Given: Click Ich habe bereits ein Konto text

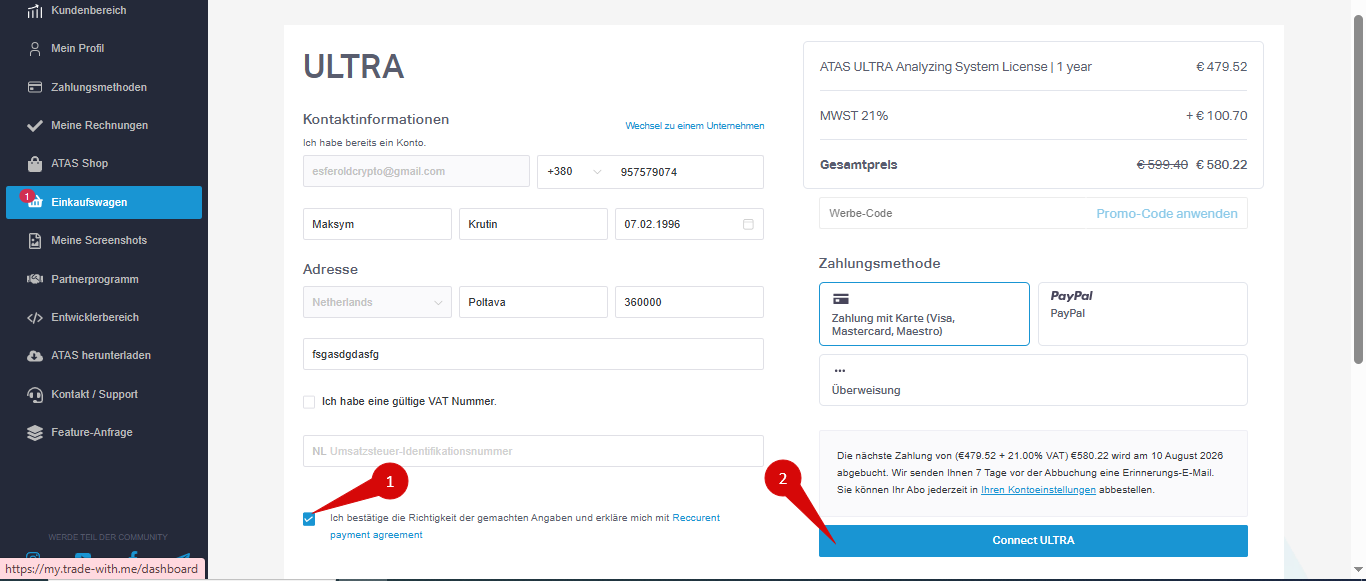Looking at the screenshot, I should 364,143.
